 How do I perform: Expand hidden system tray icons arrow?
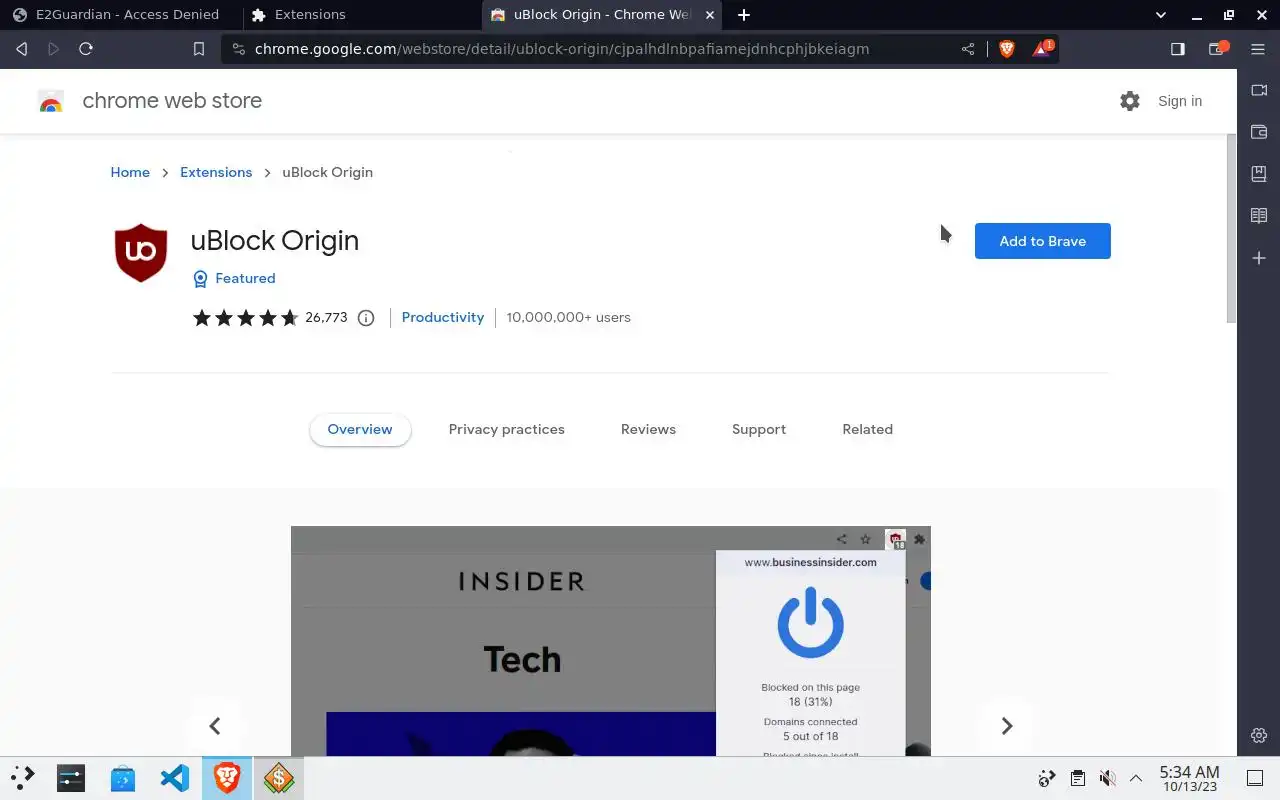coord(1136,778)
